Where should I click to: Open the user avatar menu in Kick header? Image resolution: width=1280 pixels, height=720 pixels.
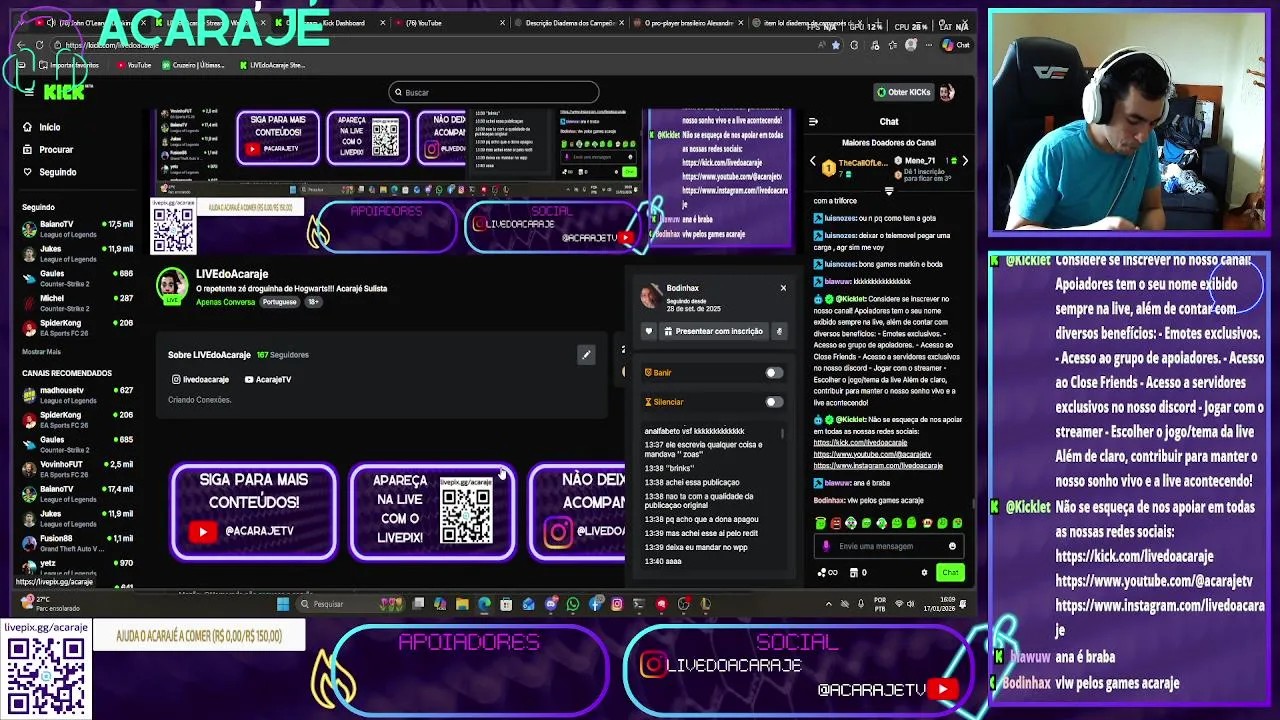pyautogui.click(x=947, y=92)
